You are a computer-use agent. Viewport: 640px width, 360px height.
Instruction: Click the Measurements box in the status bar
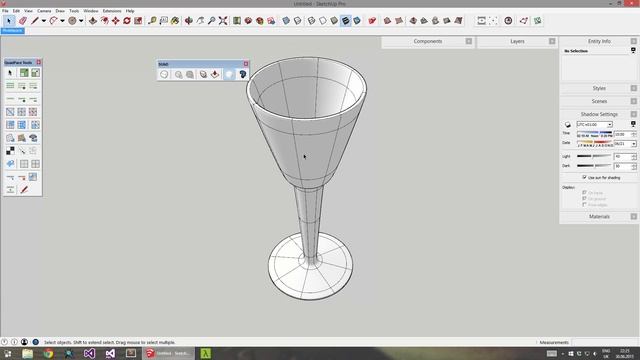(604, 342)
